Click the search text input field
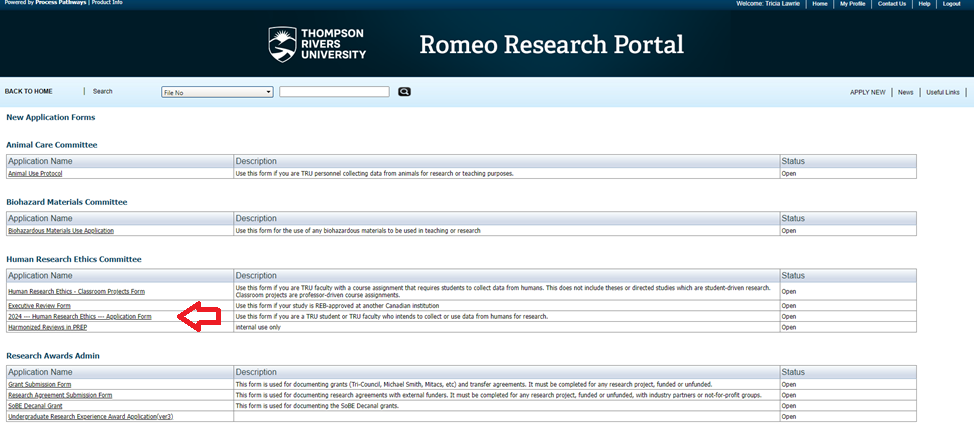This screenshot has height=429, width=974. tap(334, 92)
